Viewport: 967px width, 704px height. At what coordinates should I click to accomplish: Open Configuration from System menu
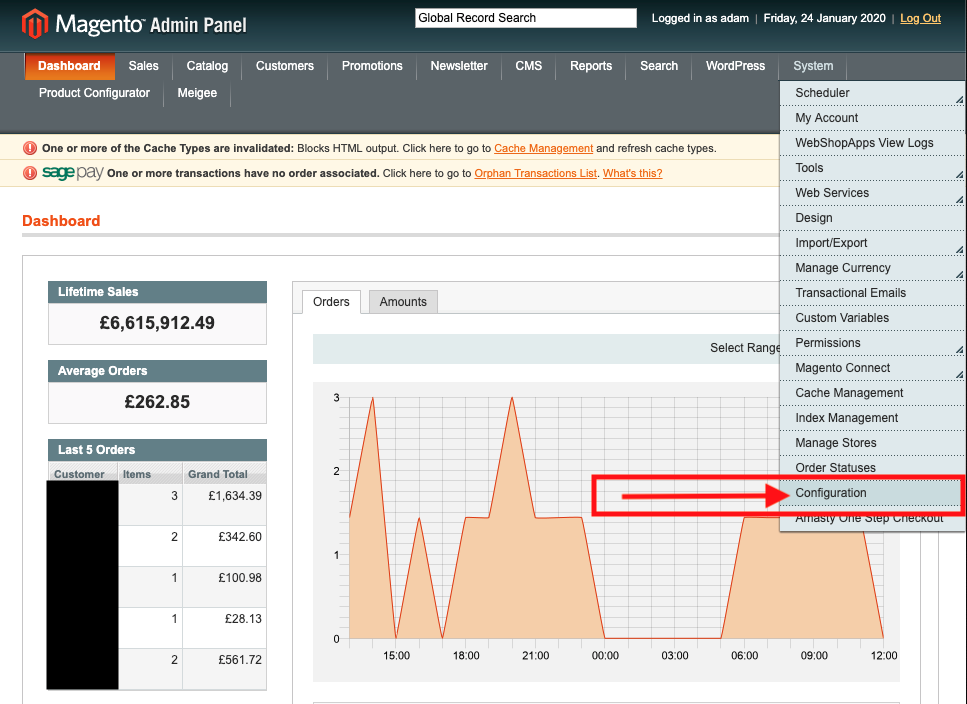[831, 493]
